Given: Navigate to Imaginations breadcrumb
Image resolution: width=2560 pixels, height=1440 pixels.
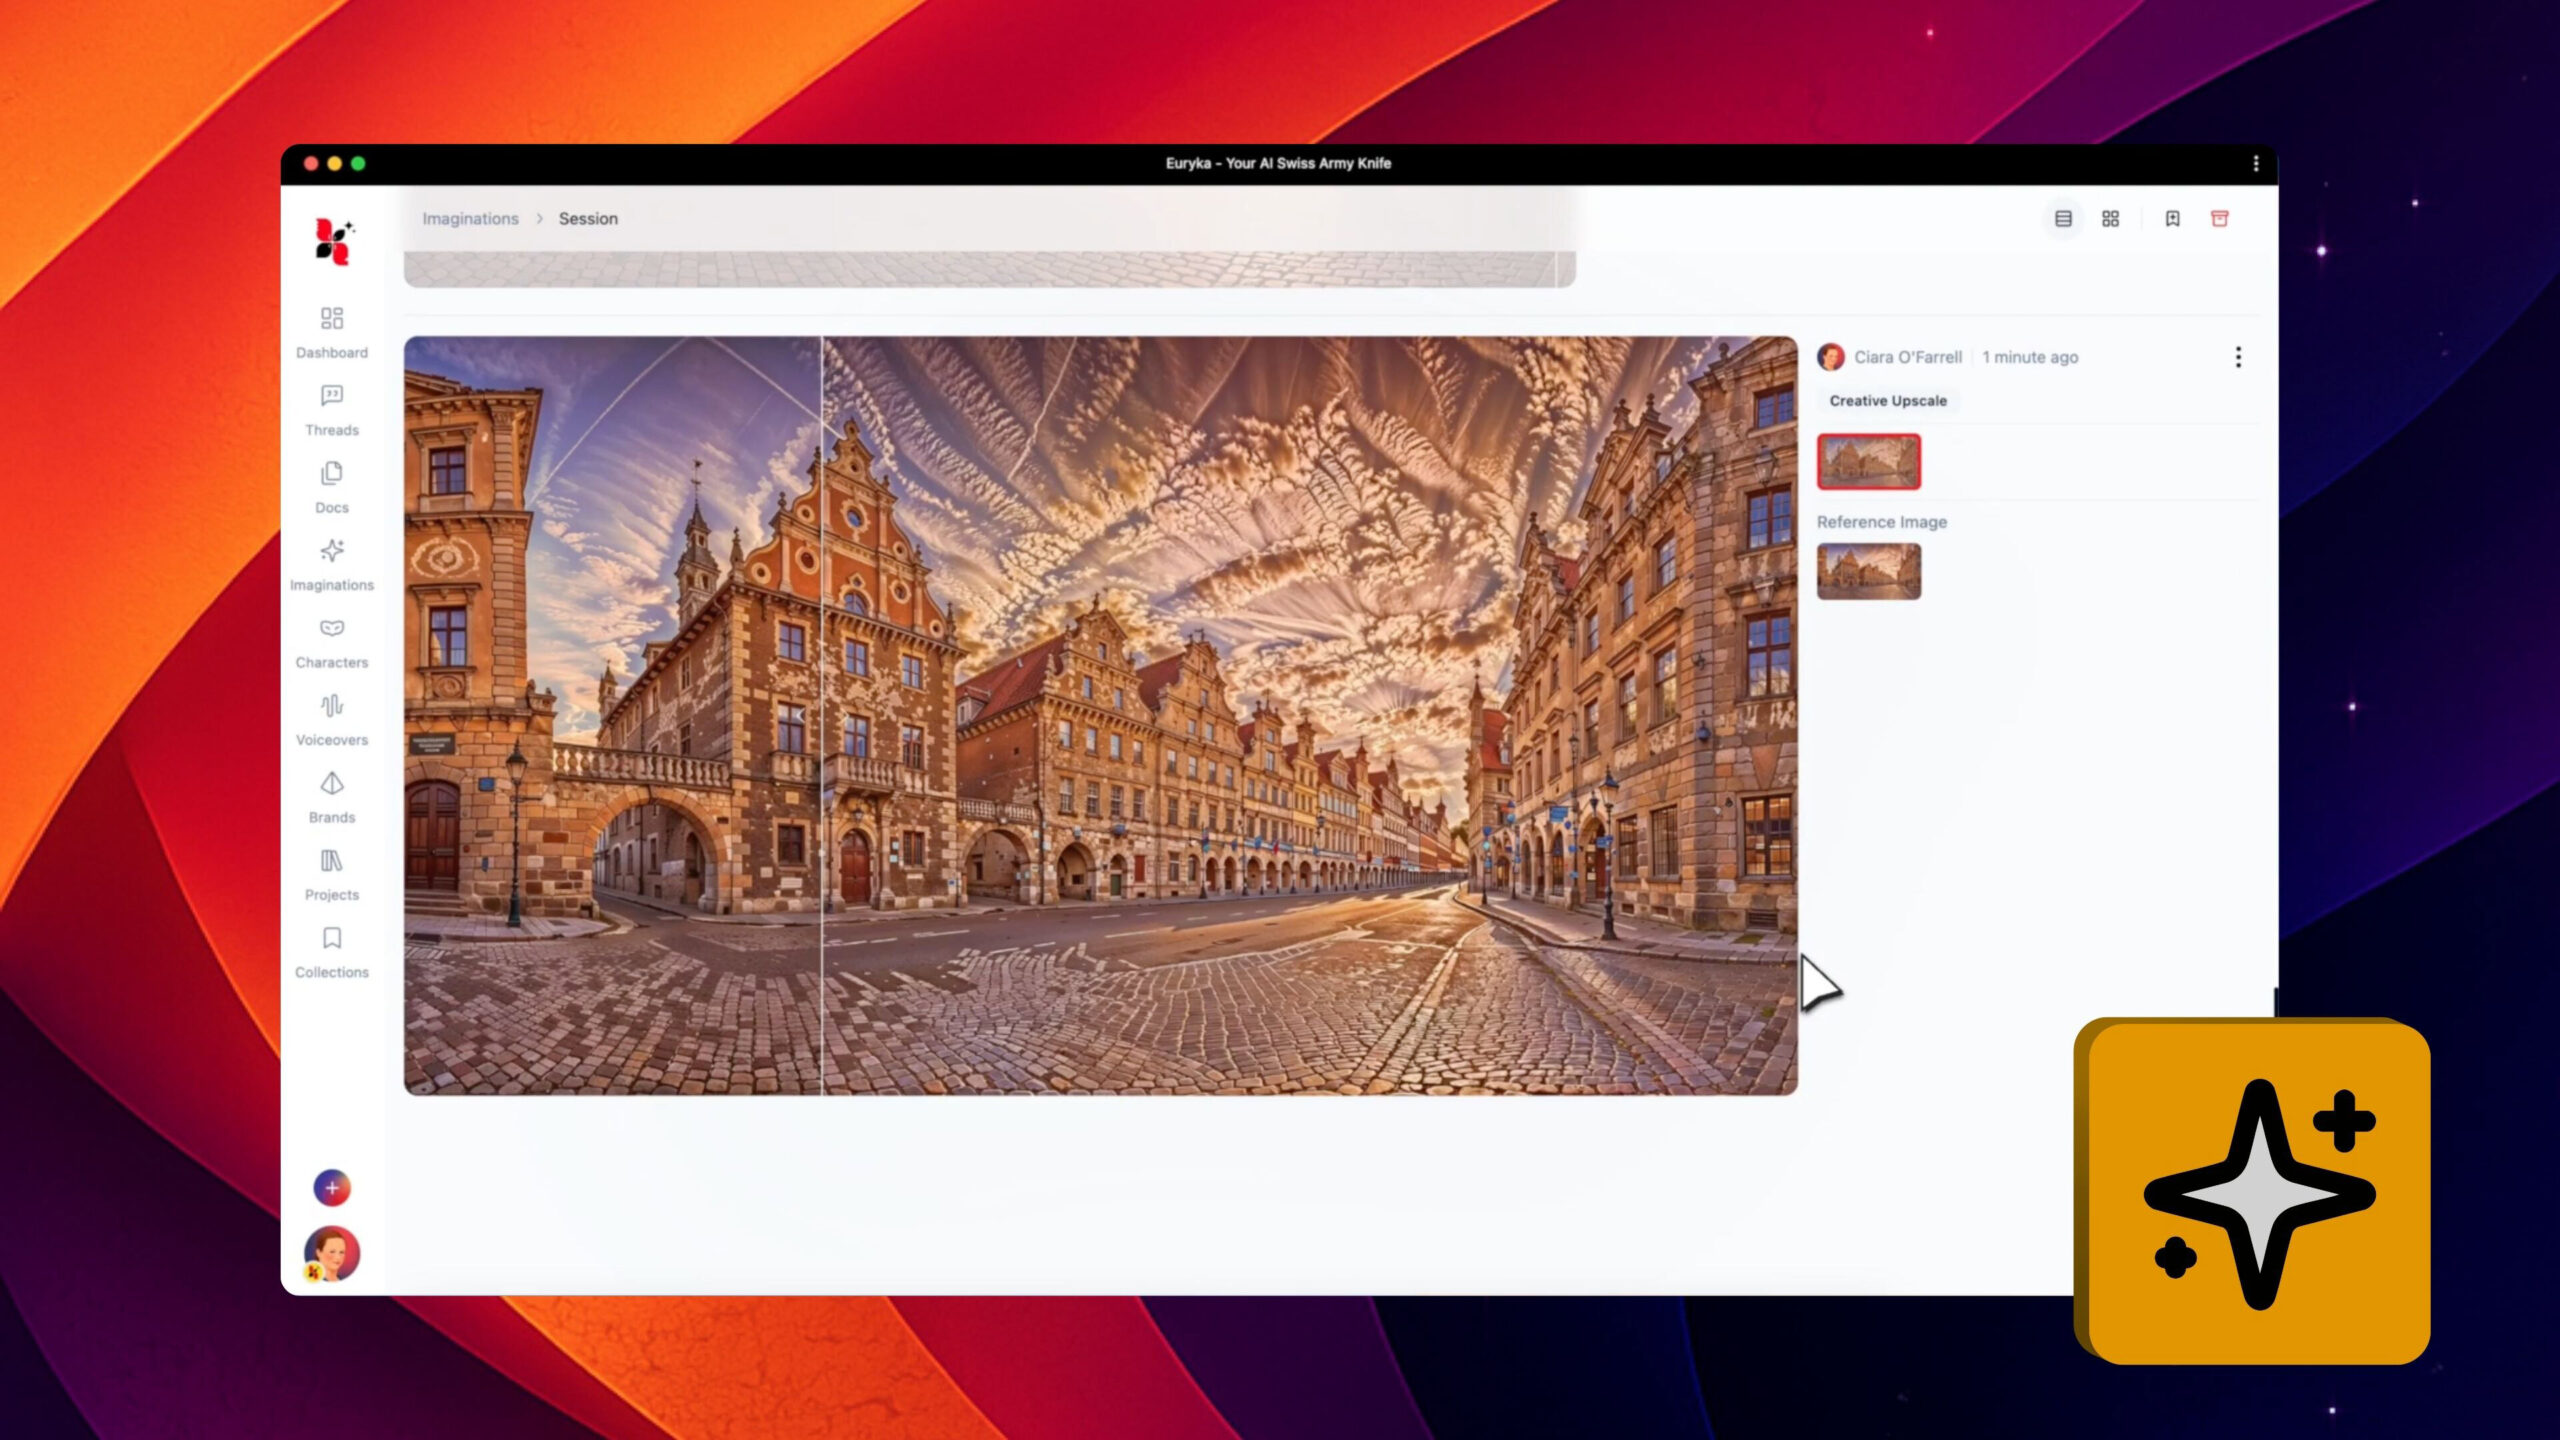Looking at the screenshot, I should [470, 219].
